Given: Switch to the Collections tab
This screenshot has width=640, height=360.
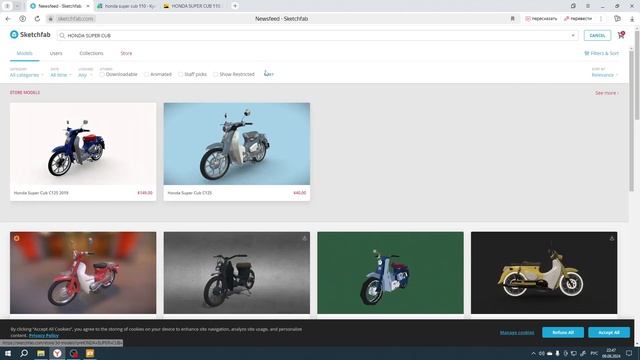Looking at the screenshot, I should pos(91,53).
